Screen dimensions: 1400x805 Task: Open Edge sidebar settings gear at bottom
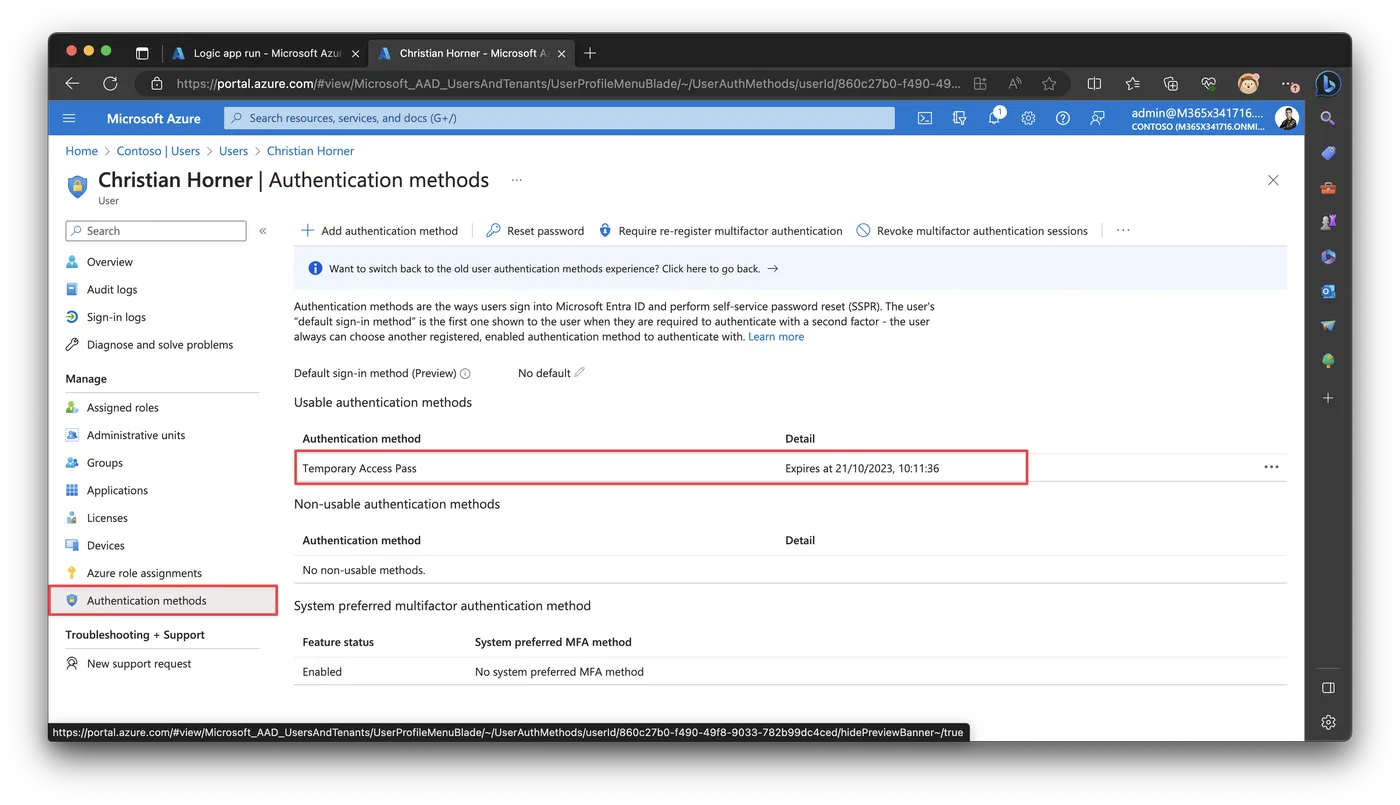[1328, 722]
